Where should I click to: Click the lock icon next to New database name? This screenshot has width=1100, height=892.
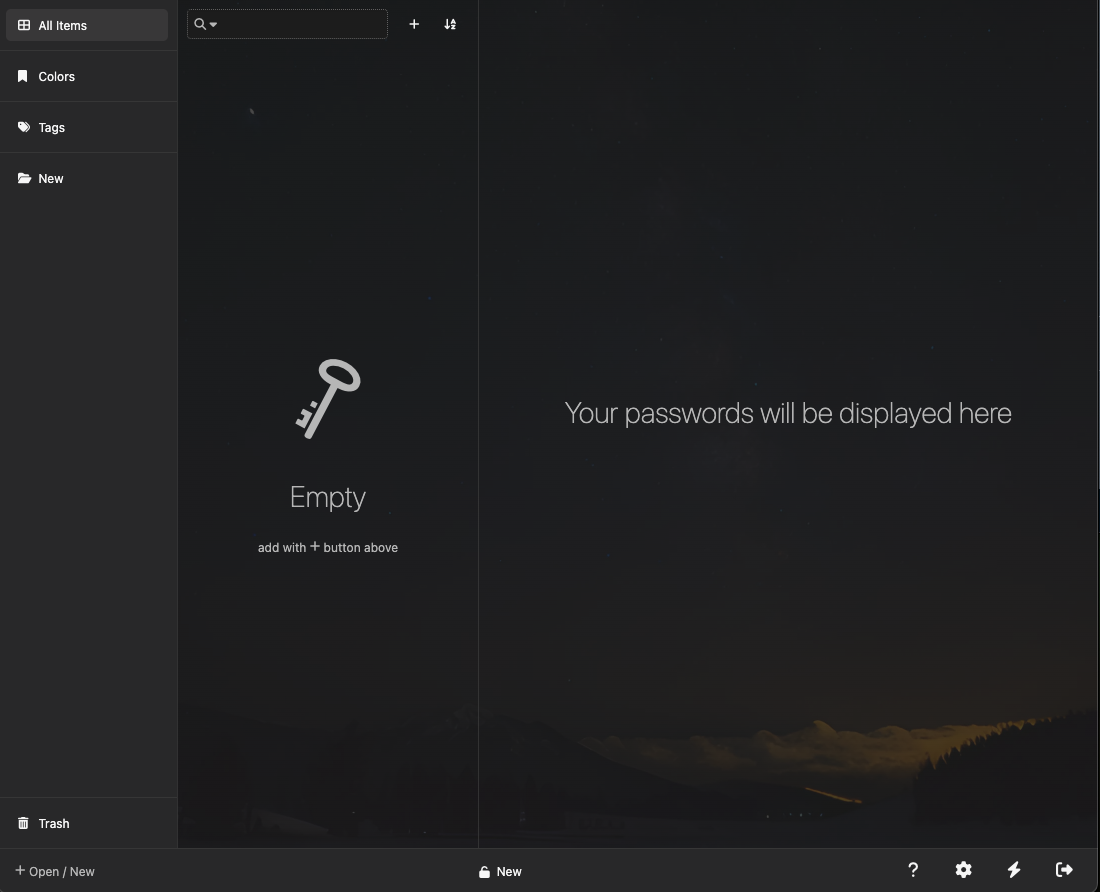tap(485, 871)
